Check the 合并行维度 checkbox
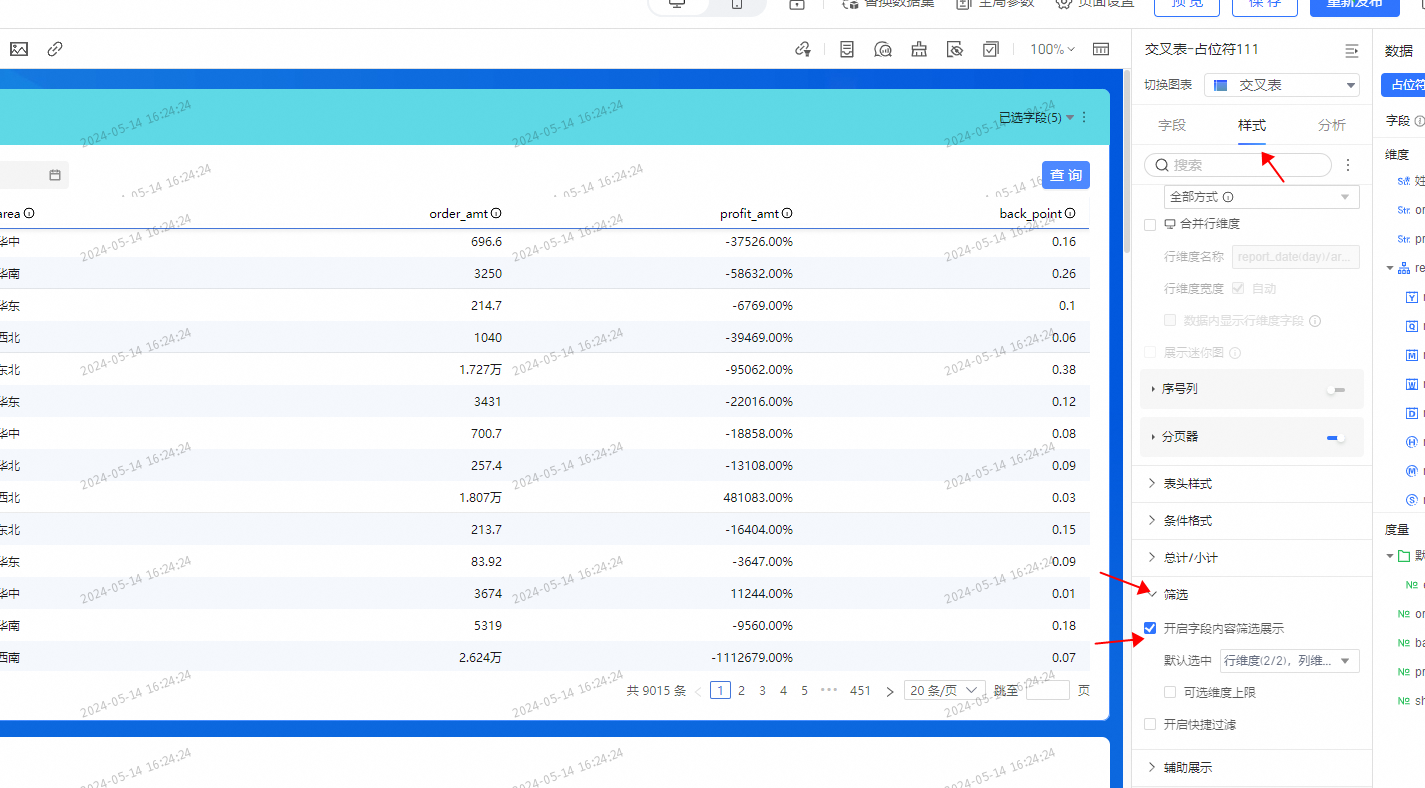 click(1150, 224)
